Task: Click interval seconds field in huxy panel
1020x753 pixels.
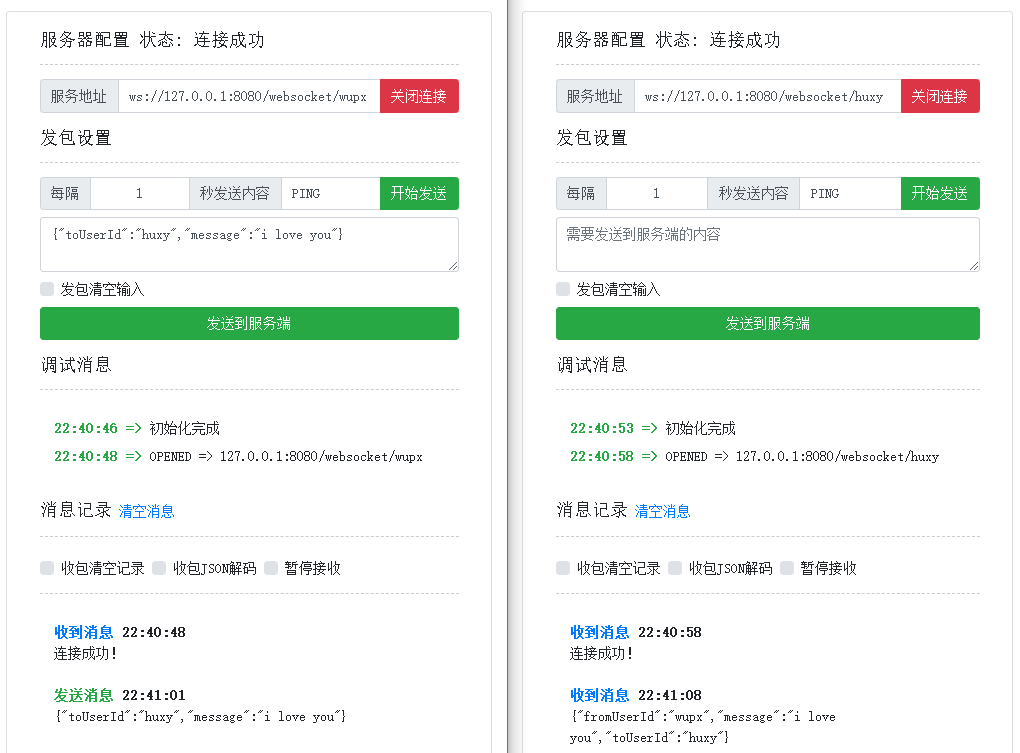Action: pos(657,193)
